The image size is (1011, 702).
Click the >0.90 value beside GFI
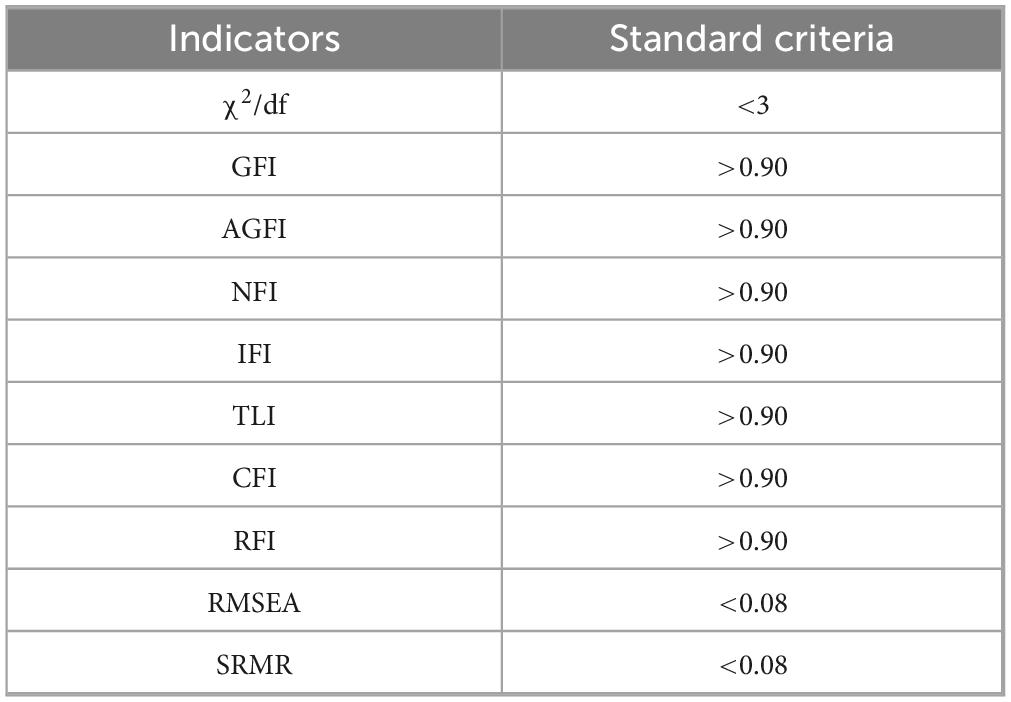point(752,167)
